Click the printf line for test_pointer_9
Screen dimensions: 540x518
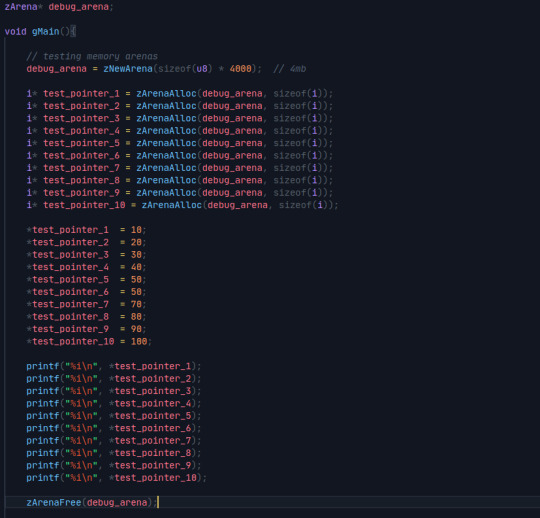point(114,466)
